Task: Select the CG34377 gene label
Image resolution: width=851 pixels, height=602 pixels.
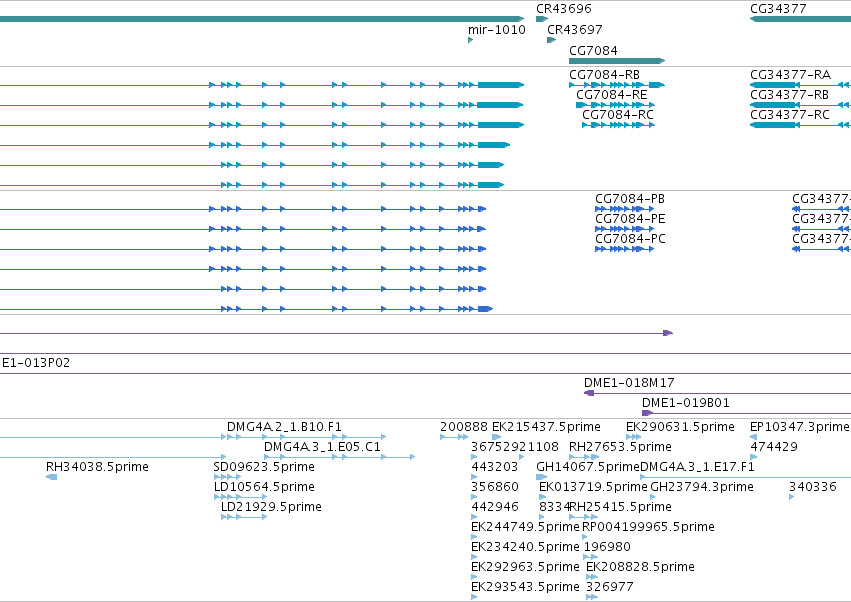Action: click(x=778, y=9)
